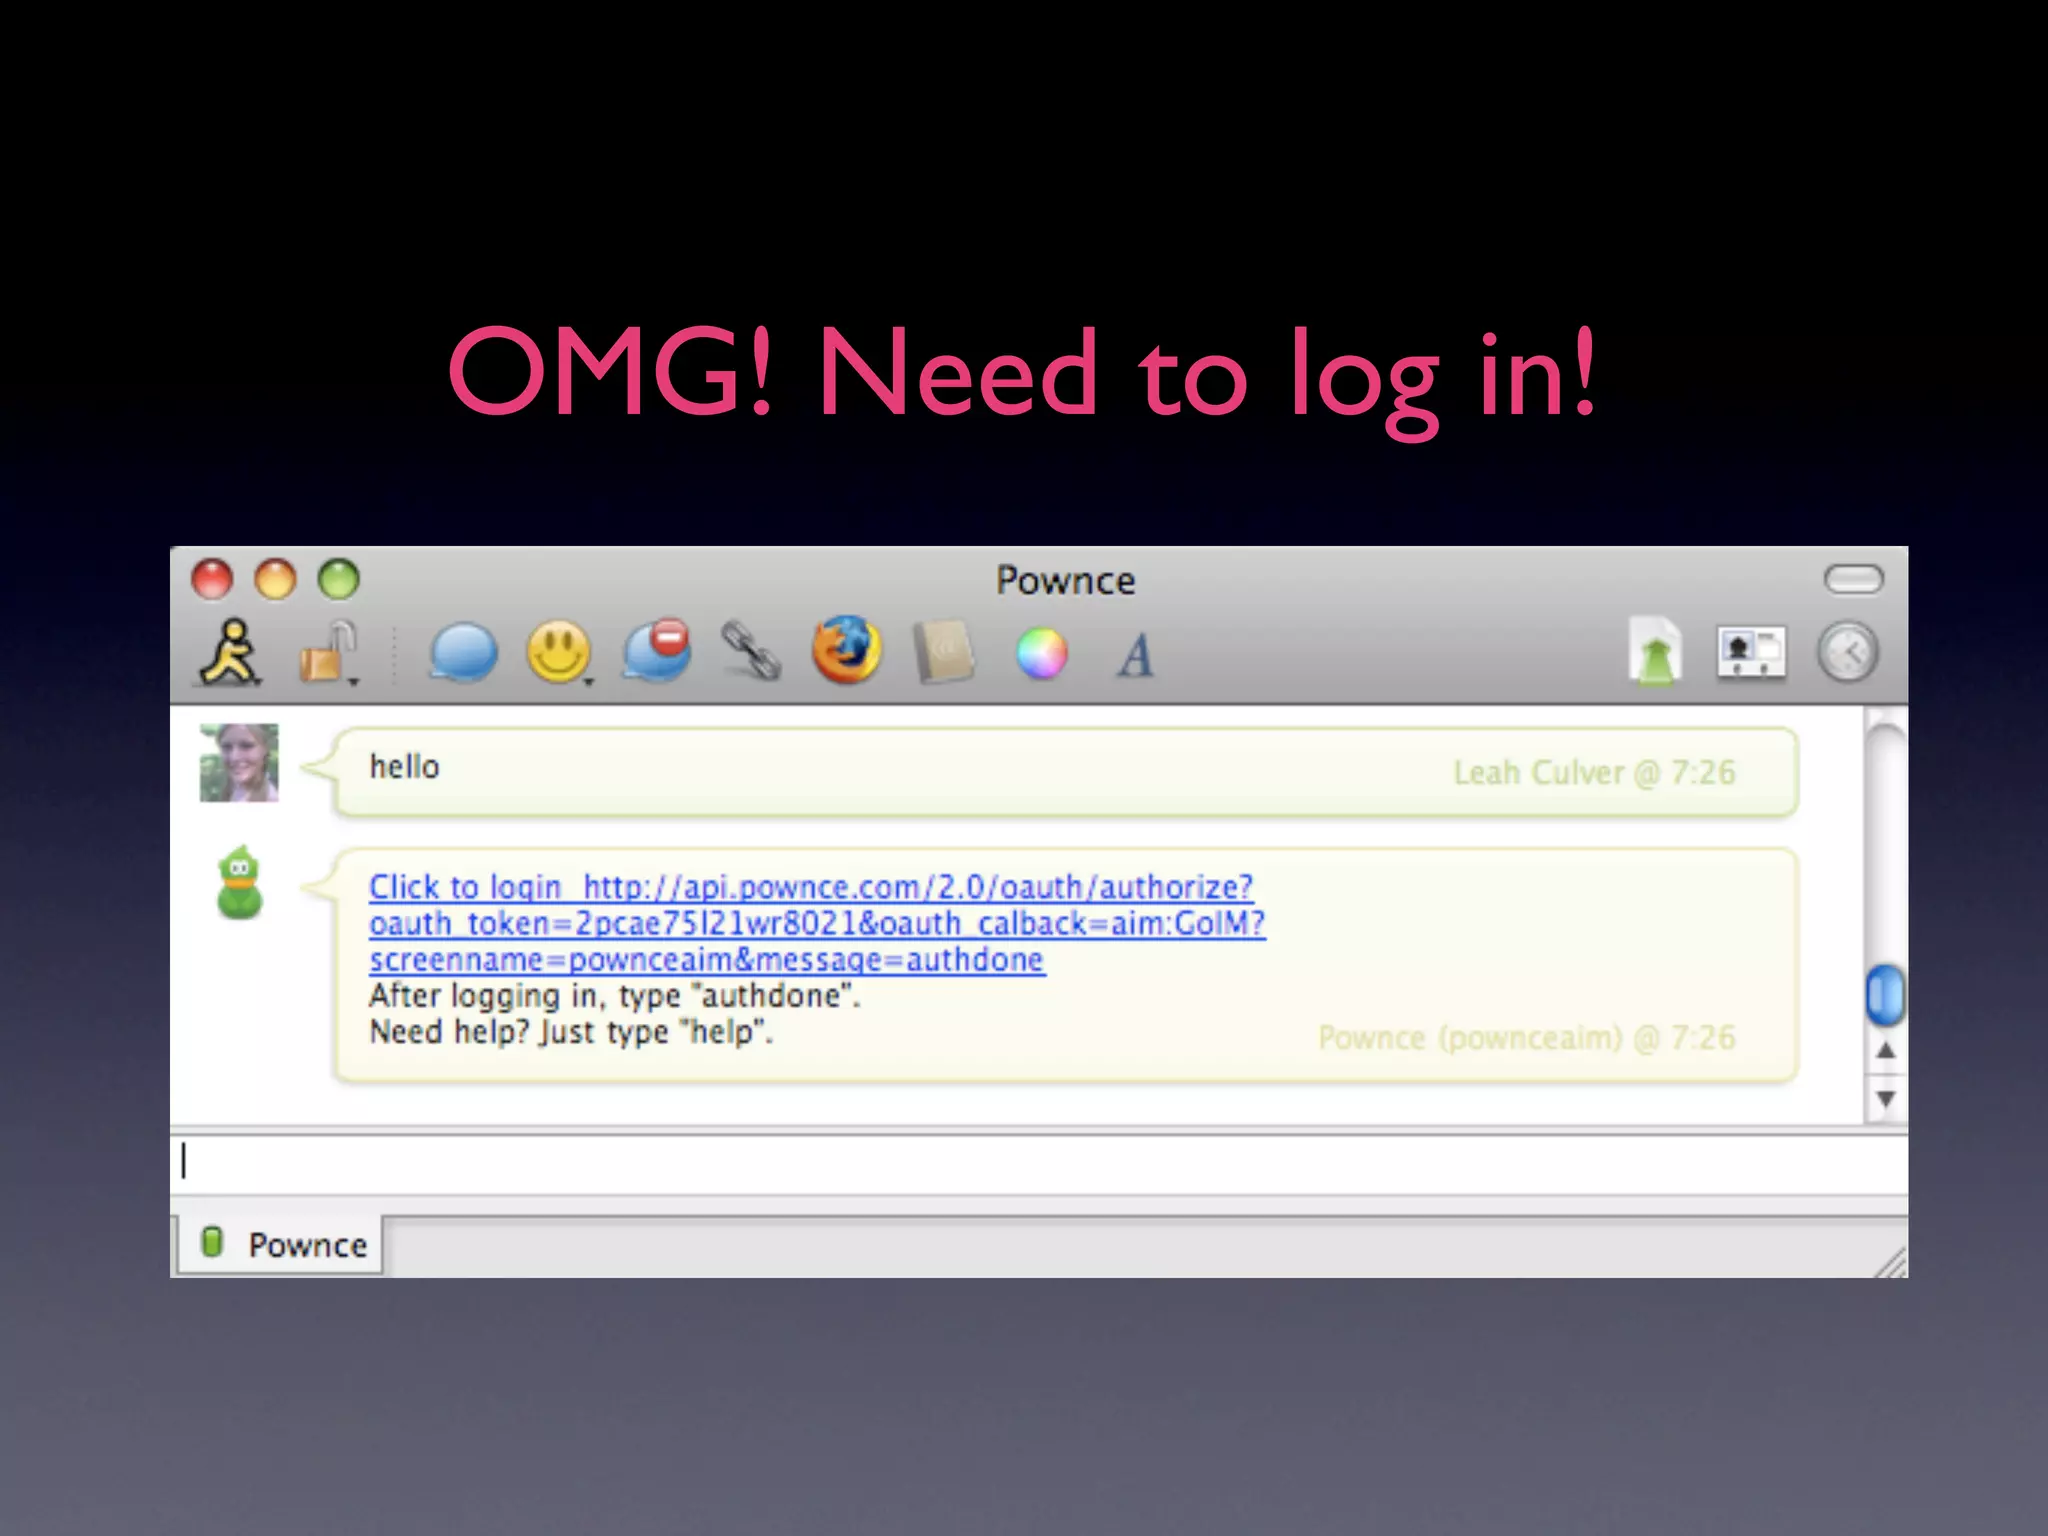Viewport: 2048px width, 1536px height.
Task: Click the blue chat bubble icon
Action: (x=462, y=653)
